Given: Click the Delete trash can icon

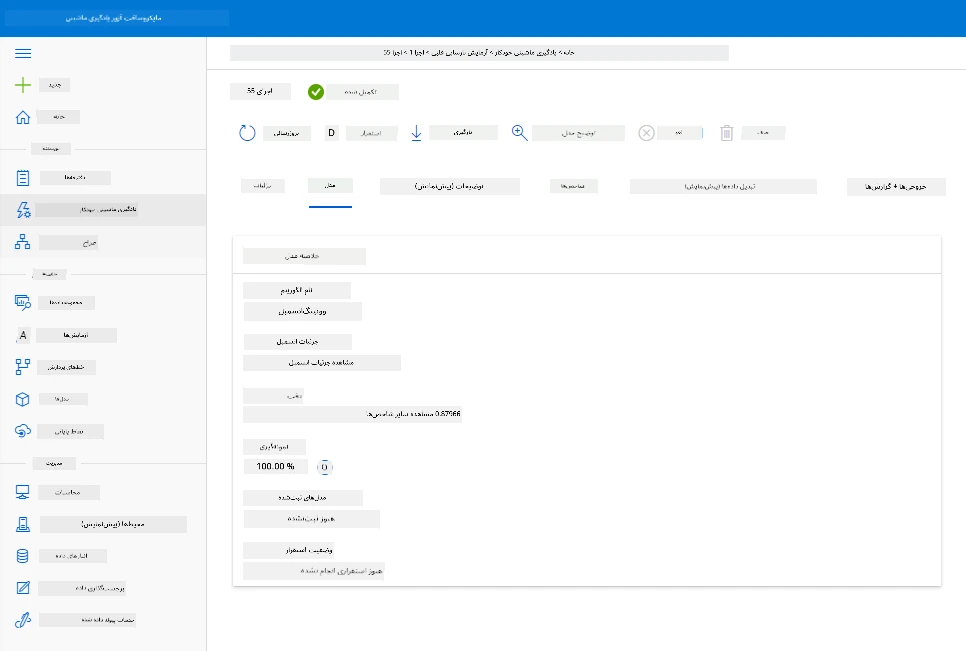Looking at the screenshot, I should coord(727,133).
